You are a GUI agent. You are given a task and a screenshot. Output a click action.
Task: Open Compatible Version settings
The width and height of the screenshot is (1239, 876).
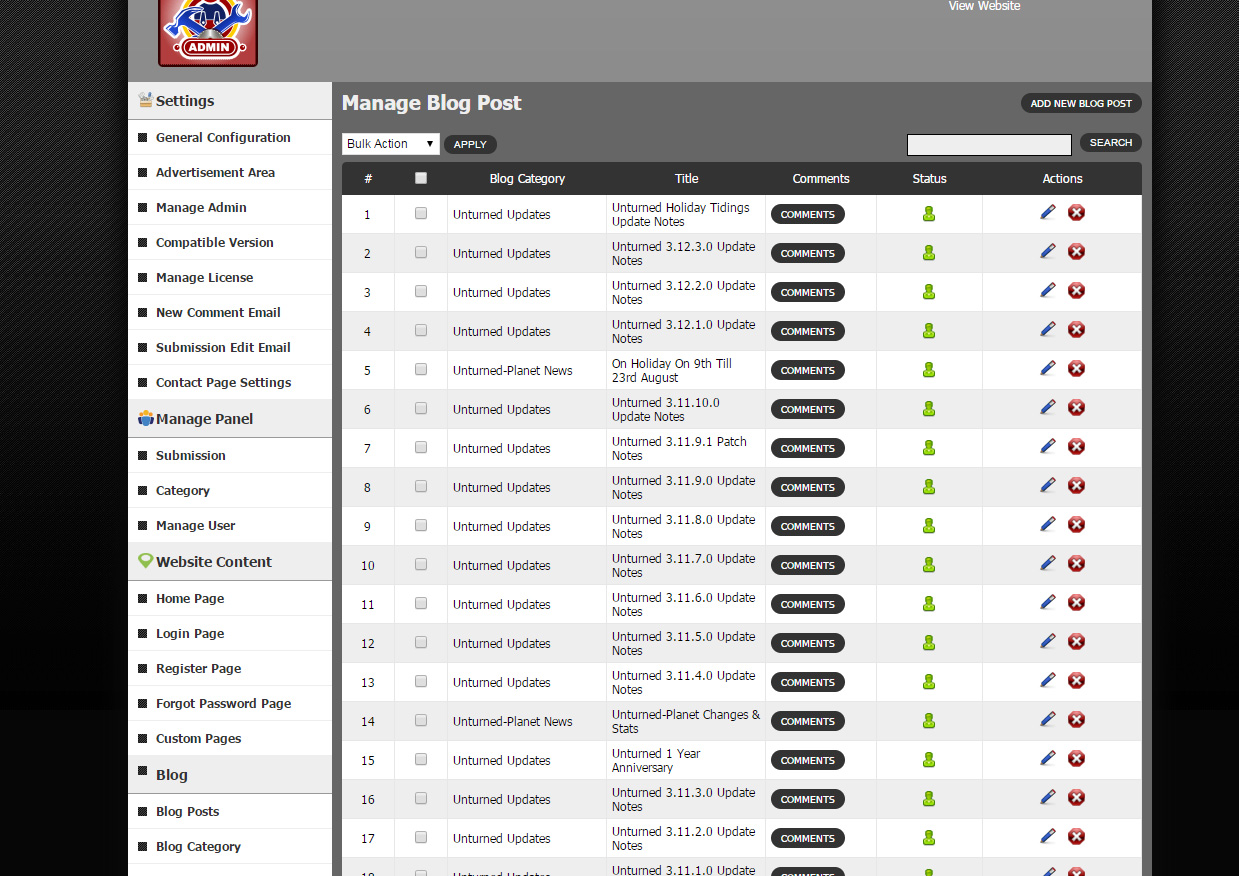[x=214, y=242]
